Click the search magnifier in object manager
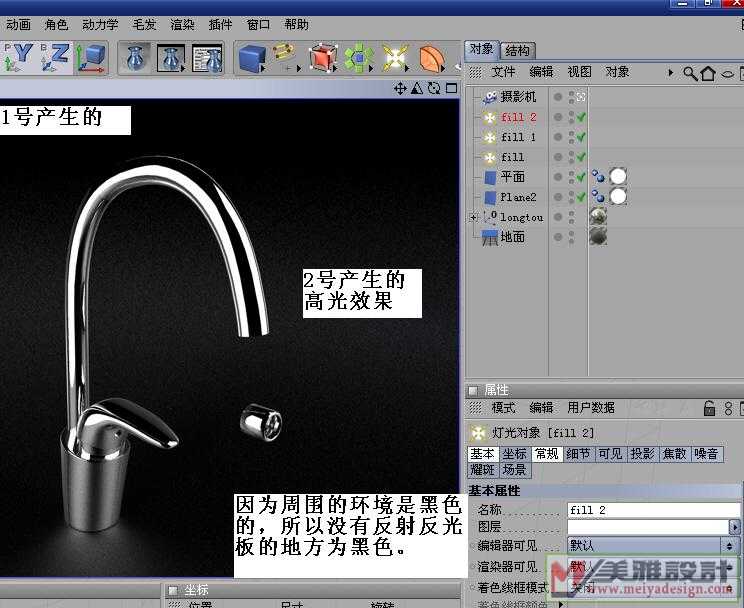 point(690,73)
